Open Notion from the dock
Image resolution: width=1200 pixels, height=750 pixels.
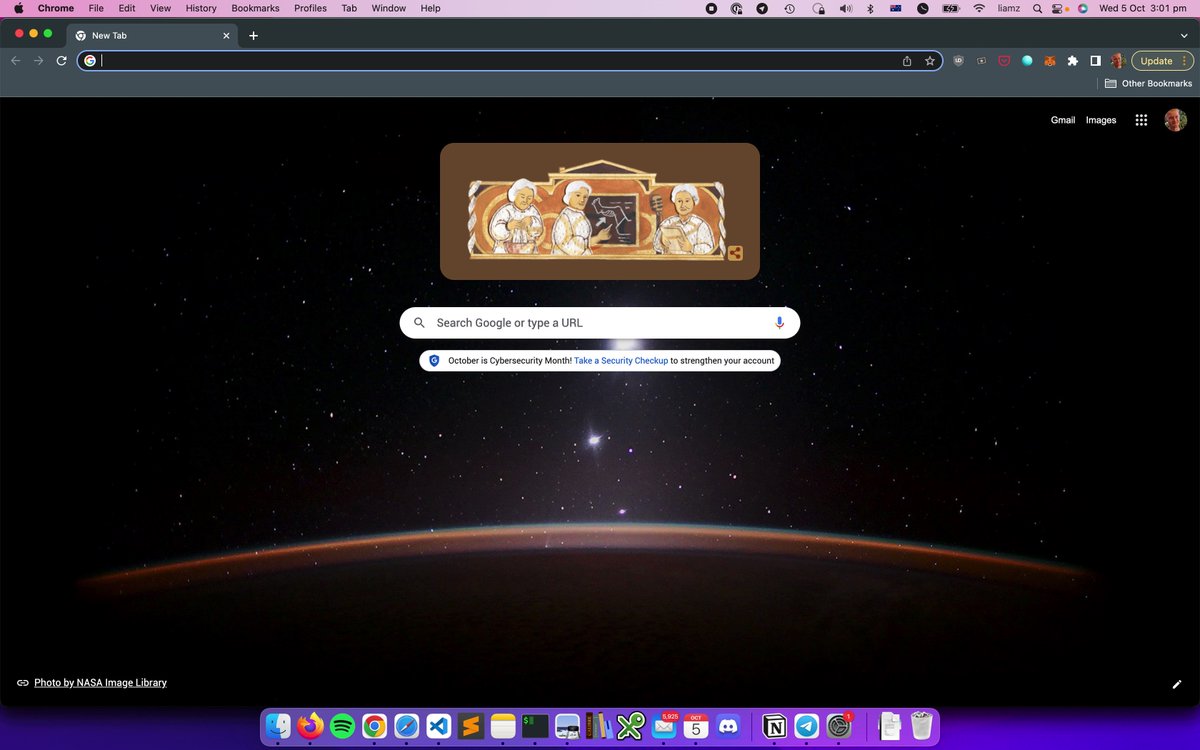[774, 725]
